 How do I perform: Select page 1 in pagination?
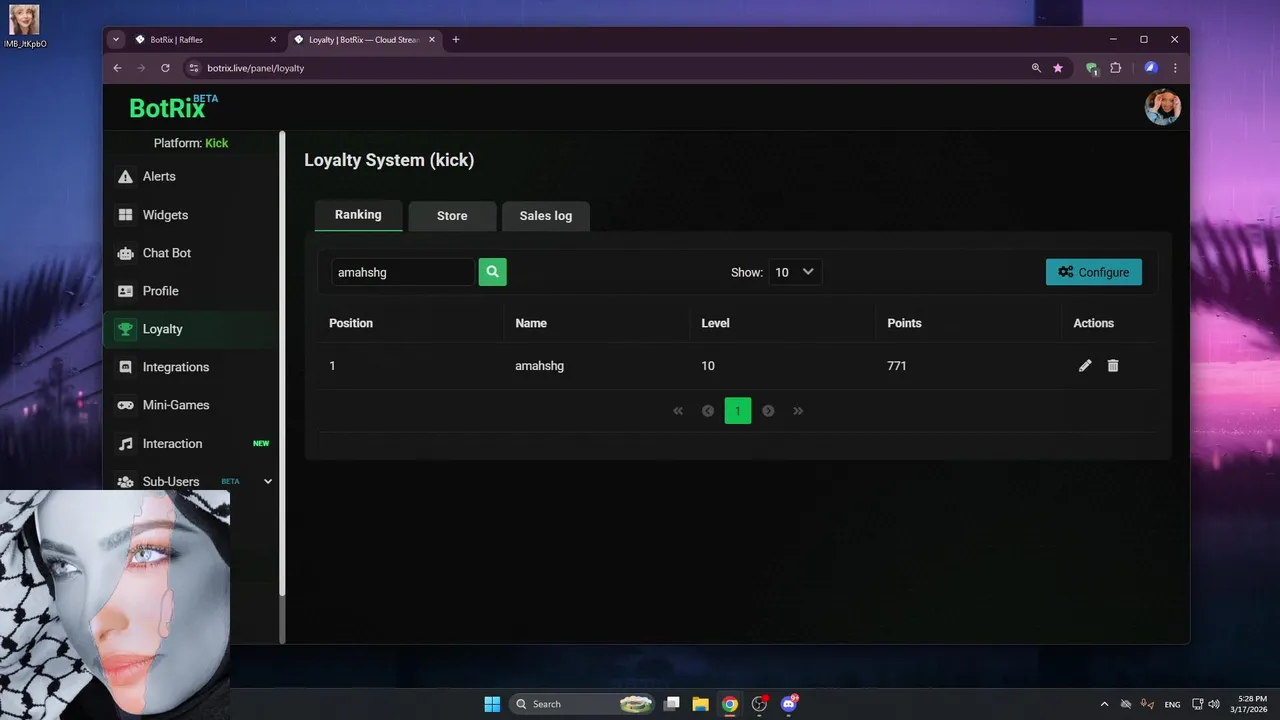coord(738,411)
